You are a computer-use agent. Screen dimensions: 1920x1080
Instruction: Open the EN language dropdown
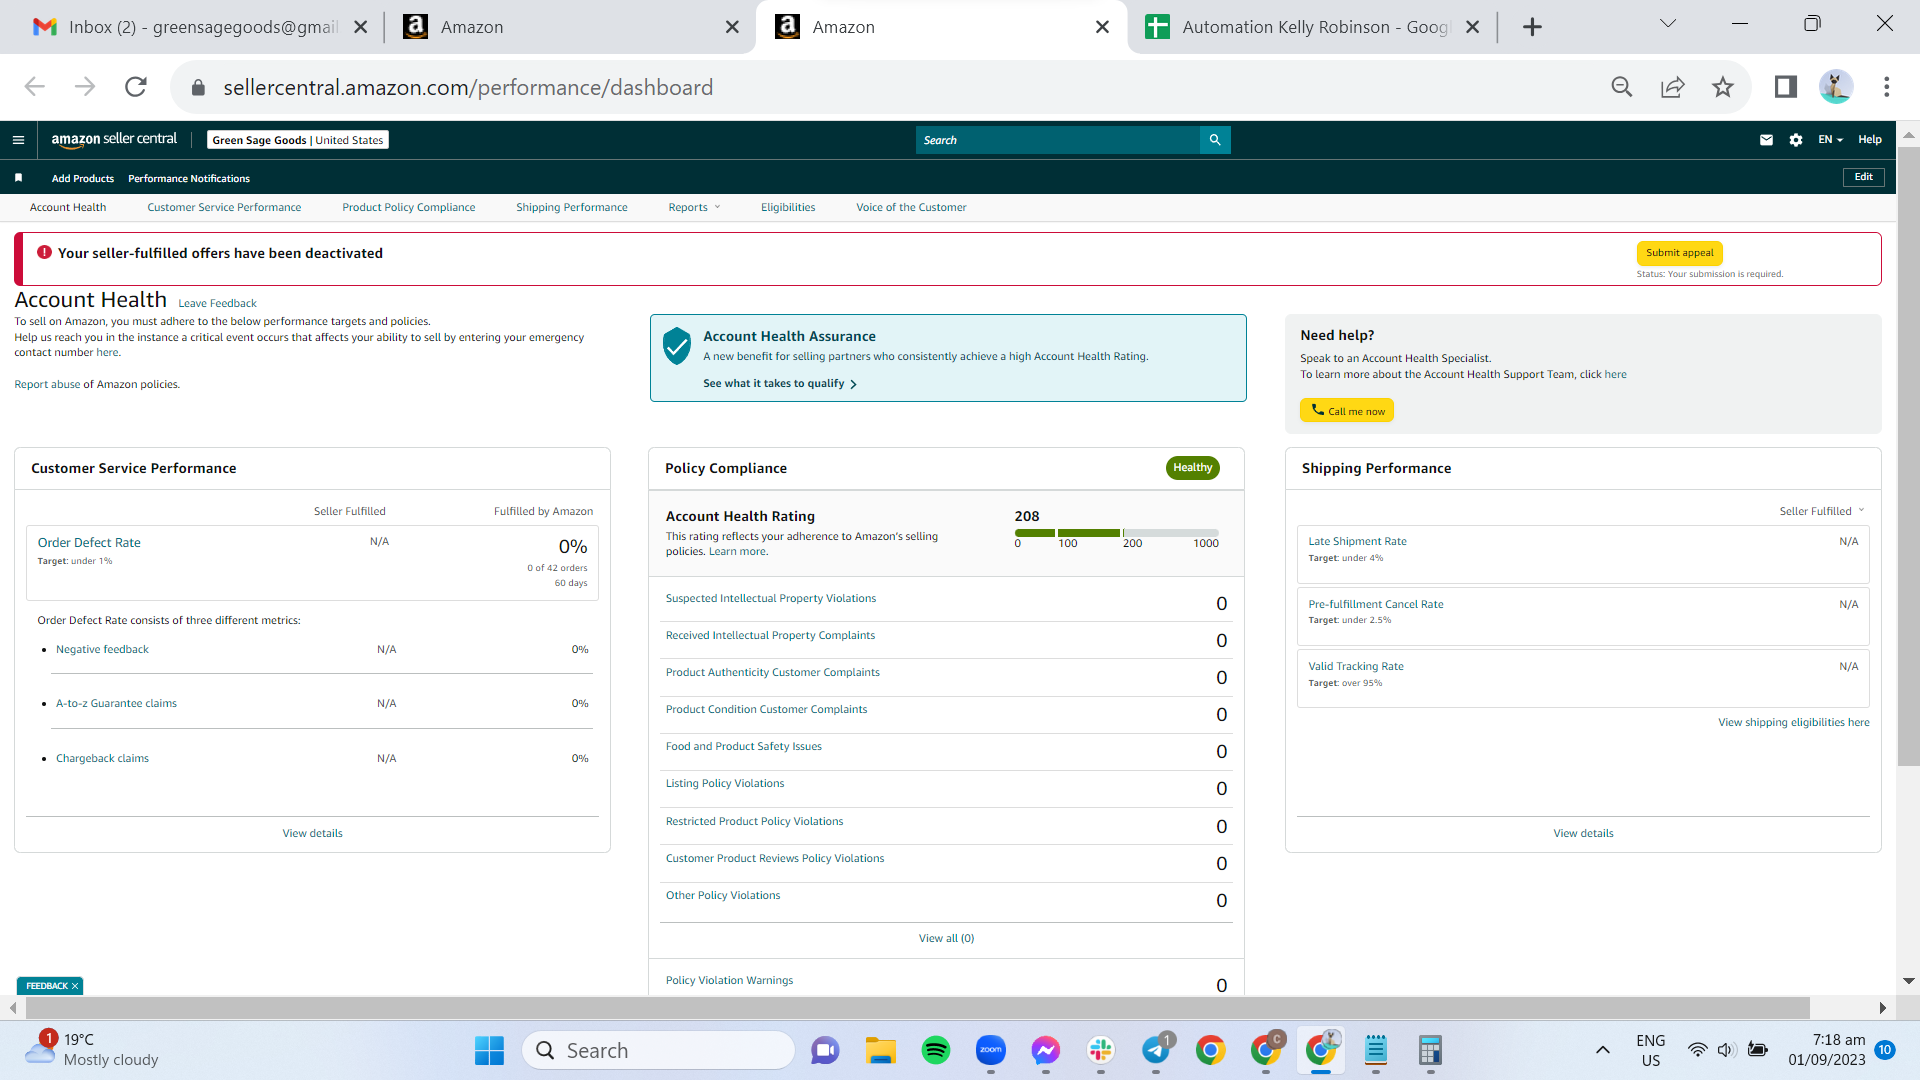pos(1830,140)
